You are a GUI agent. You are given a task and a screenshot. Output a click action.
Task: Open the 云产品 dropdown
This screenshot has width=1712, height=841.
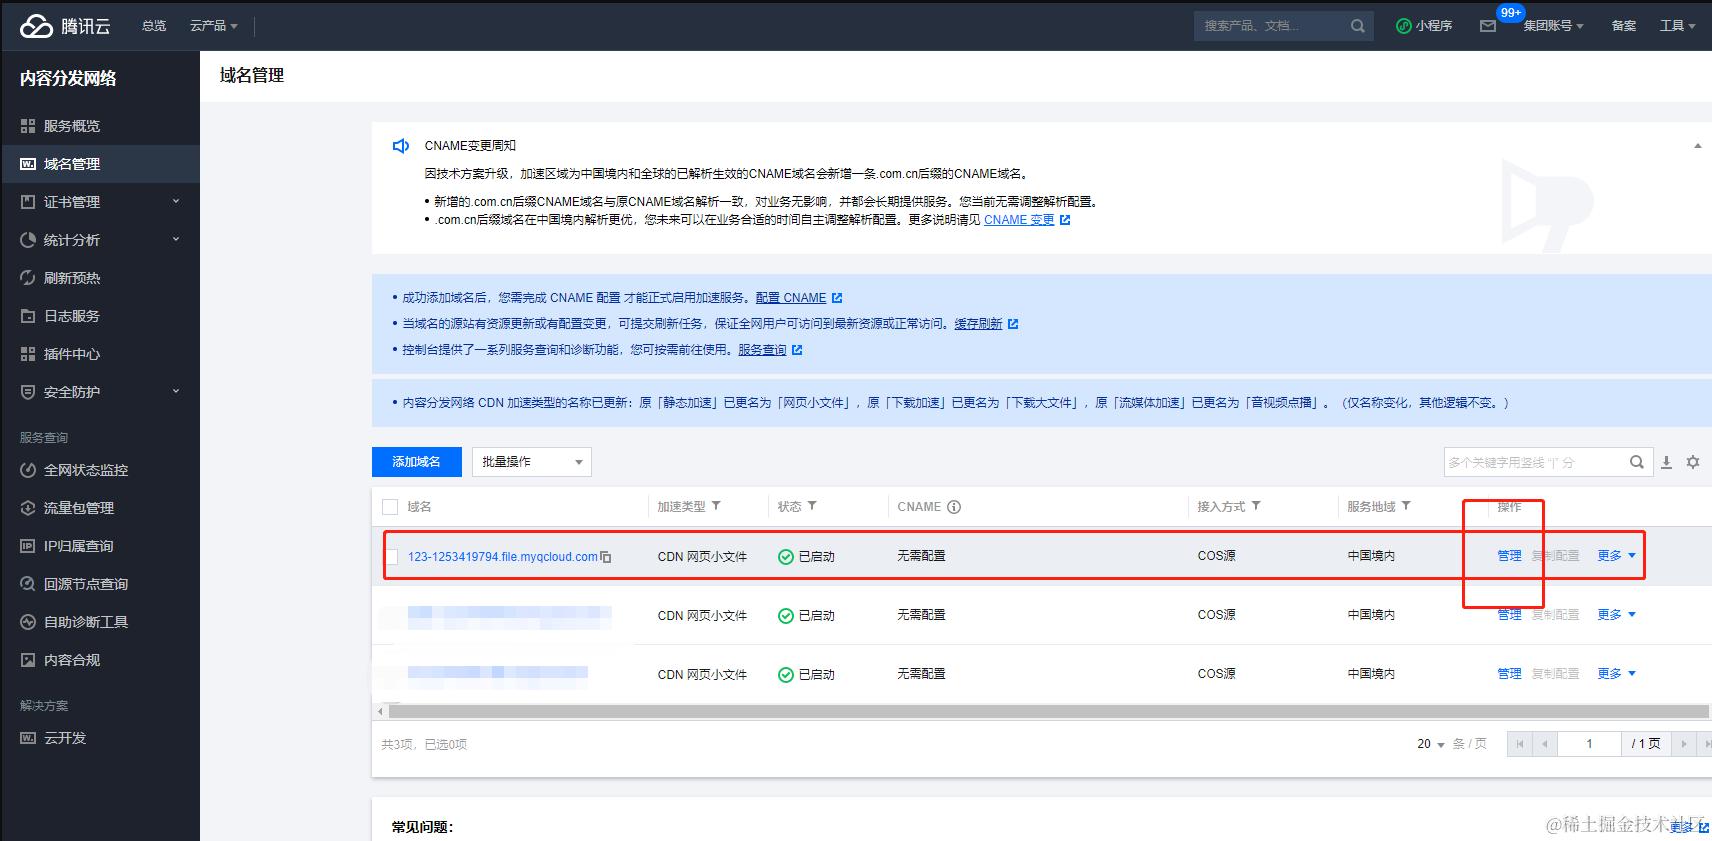(214, 26)
